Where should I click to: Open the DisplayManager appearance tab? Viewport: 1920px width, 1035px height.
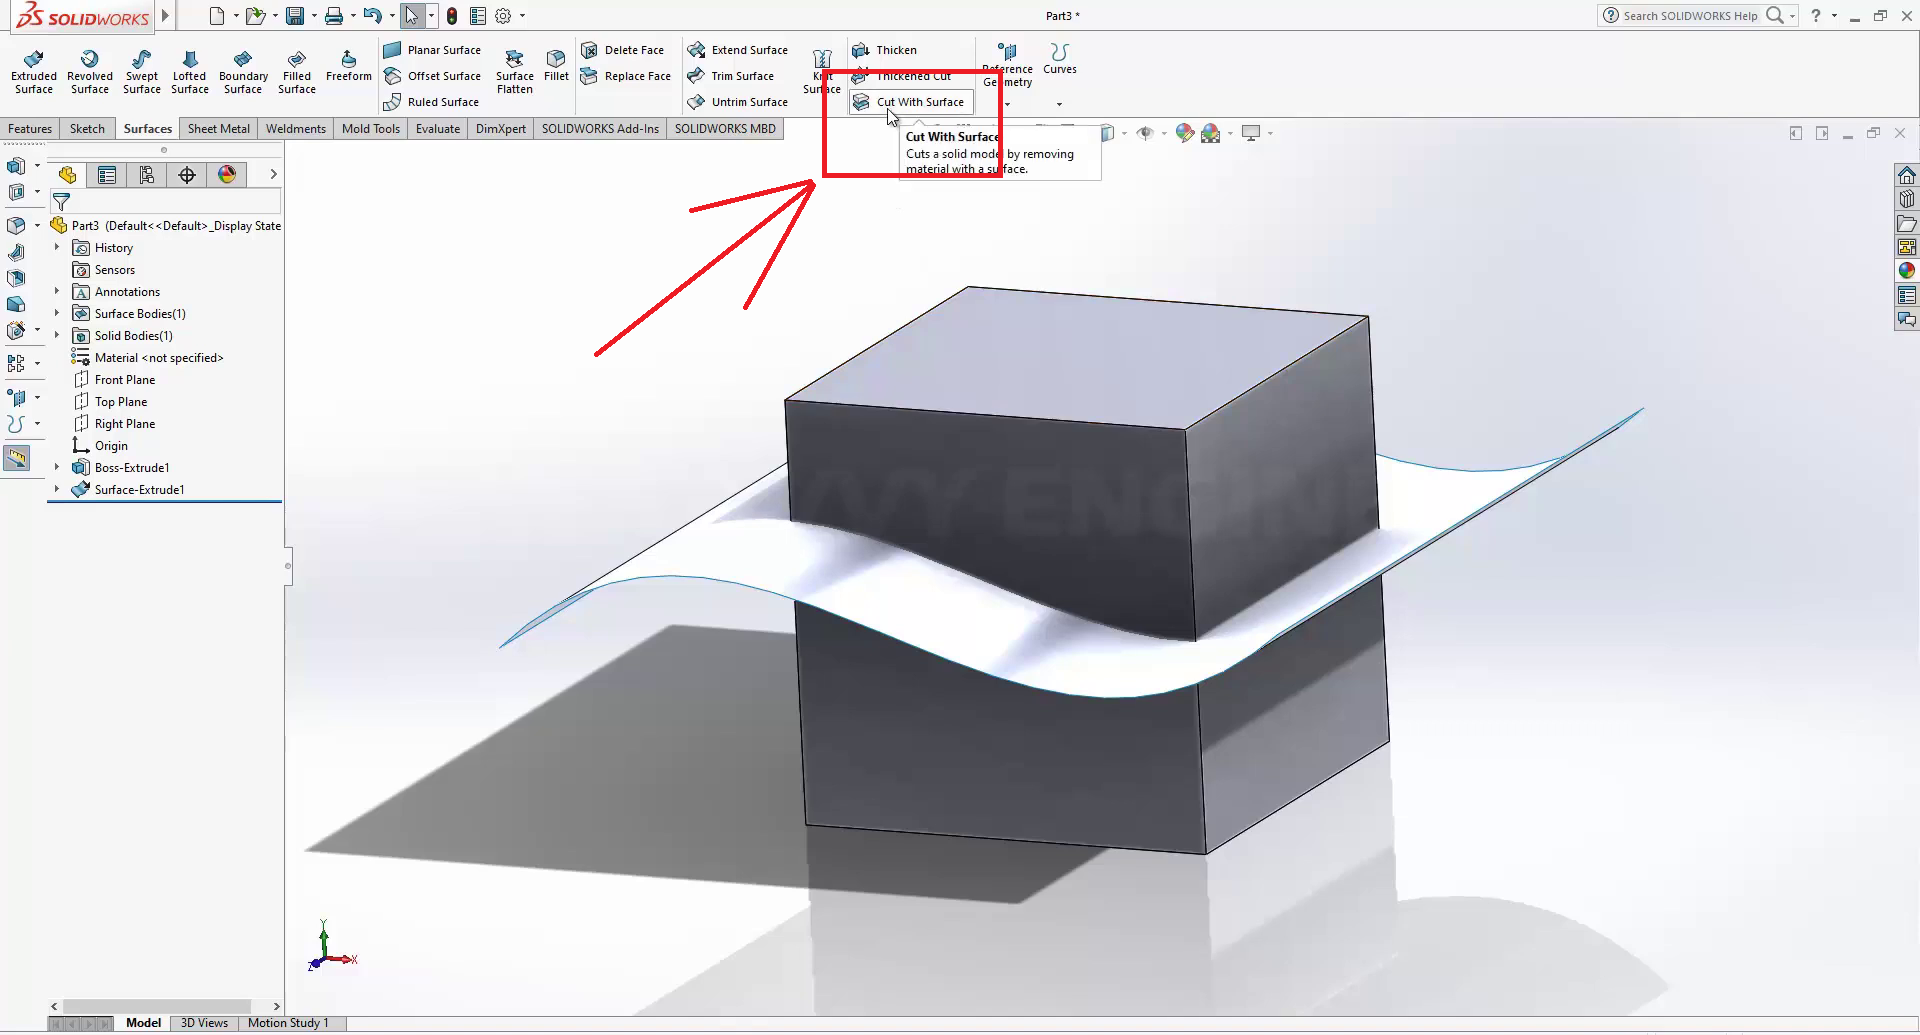227,175
